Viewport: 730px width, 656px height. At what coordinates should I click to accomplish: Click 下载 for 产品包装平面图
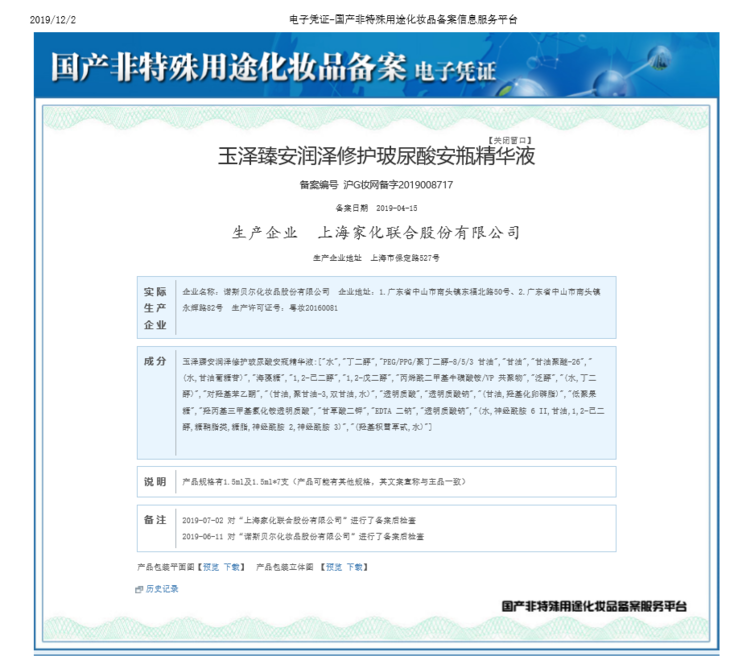coord(231,567)
